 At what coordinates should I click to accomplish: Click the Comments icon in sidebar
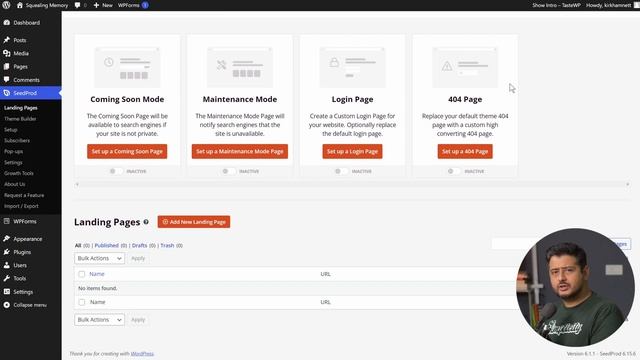[x=7, y=80]
